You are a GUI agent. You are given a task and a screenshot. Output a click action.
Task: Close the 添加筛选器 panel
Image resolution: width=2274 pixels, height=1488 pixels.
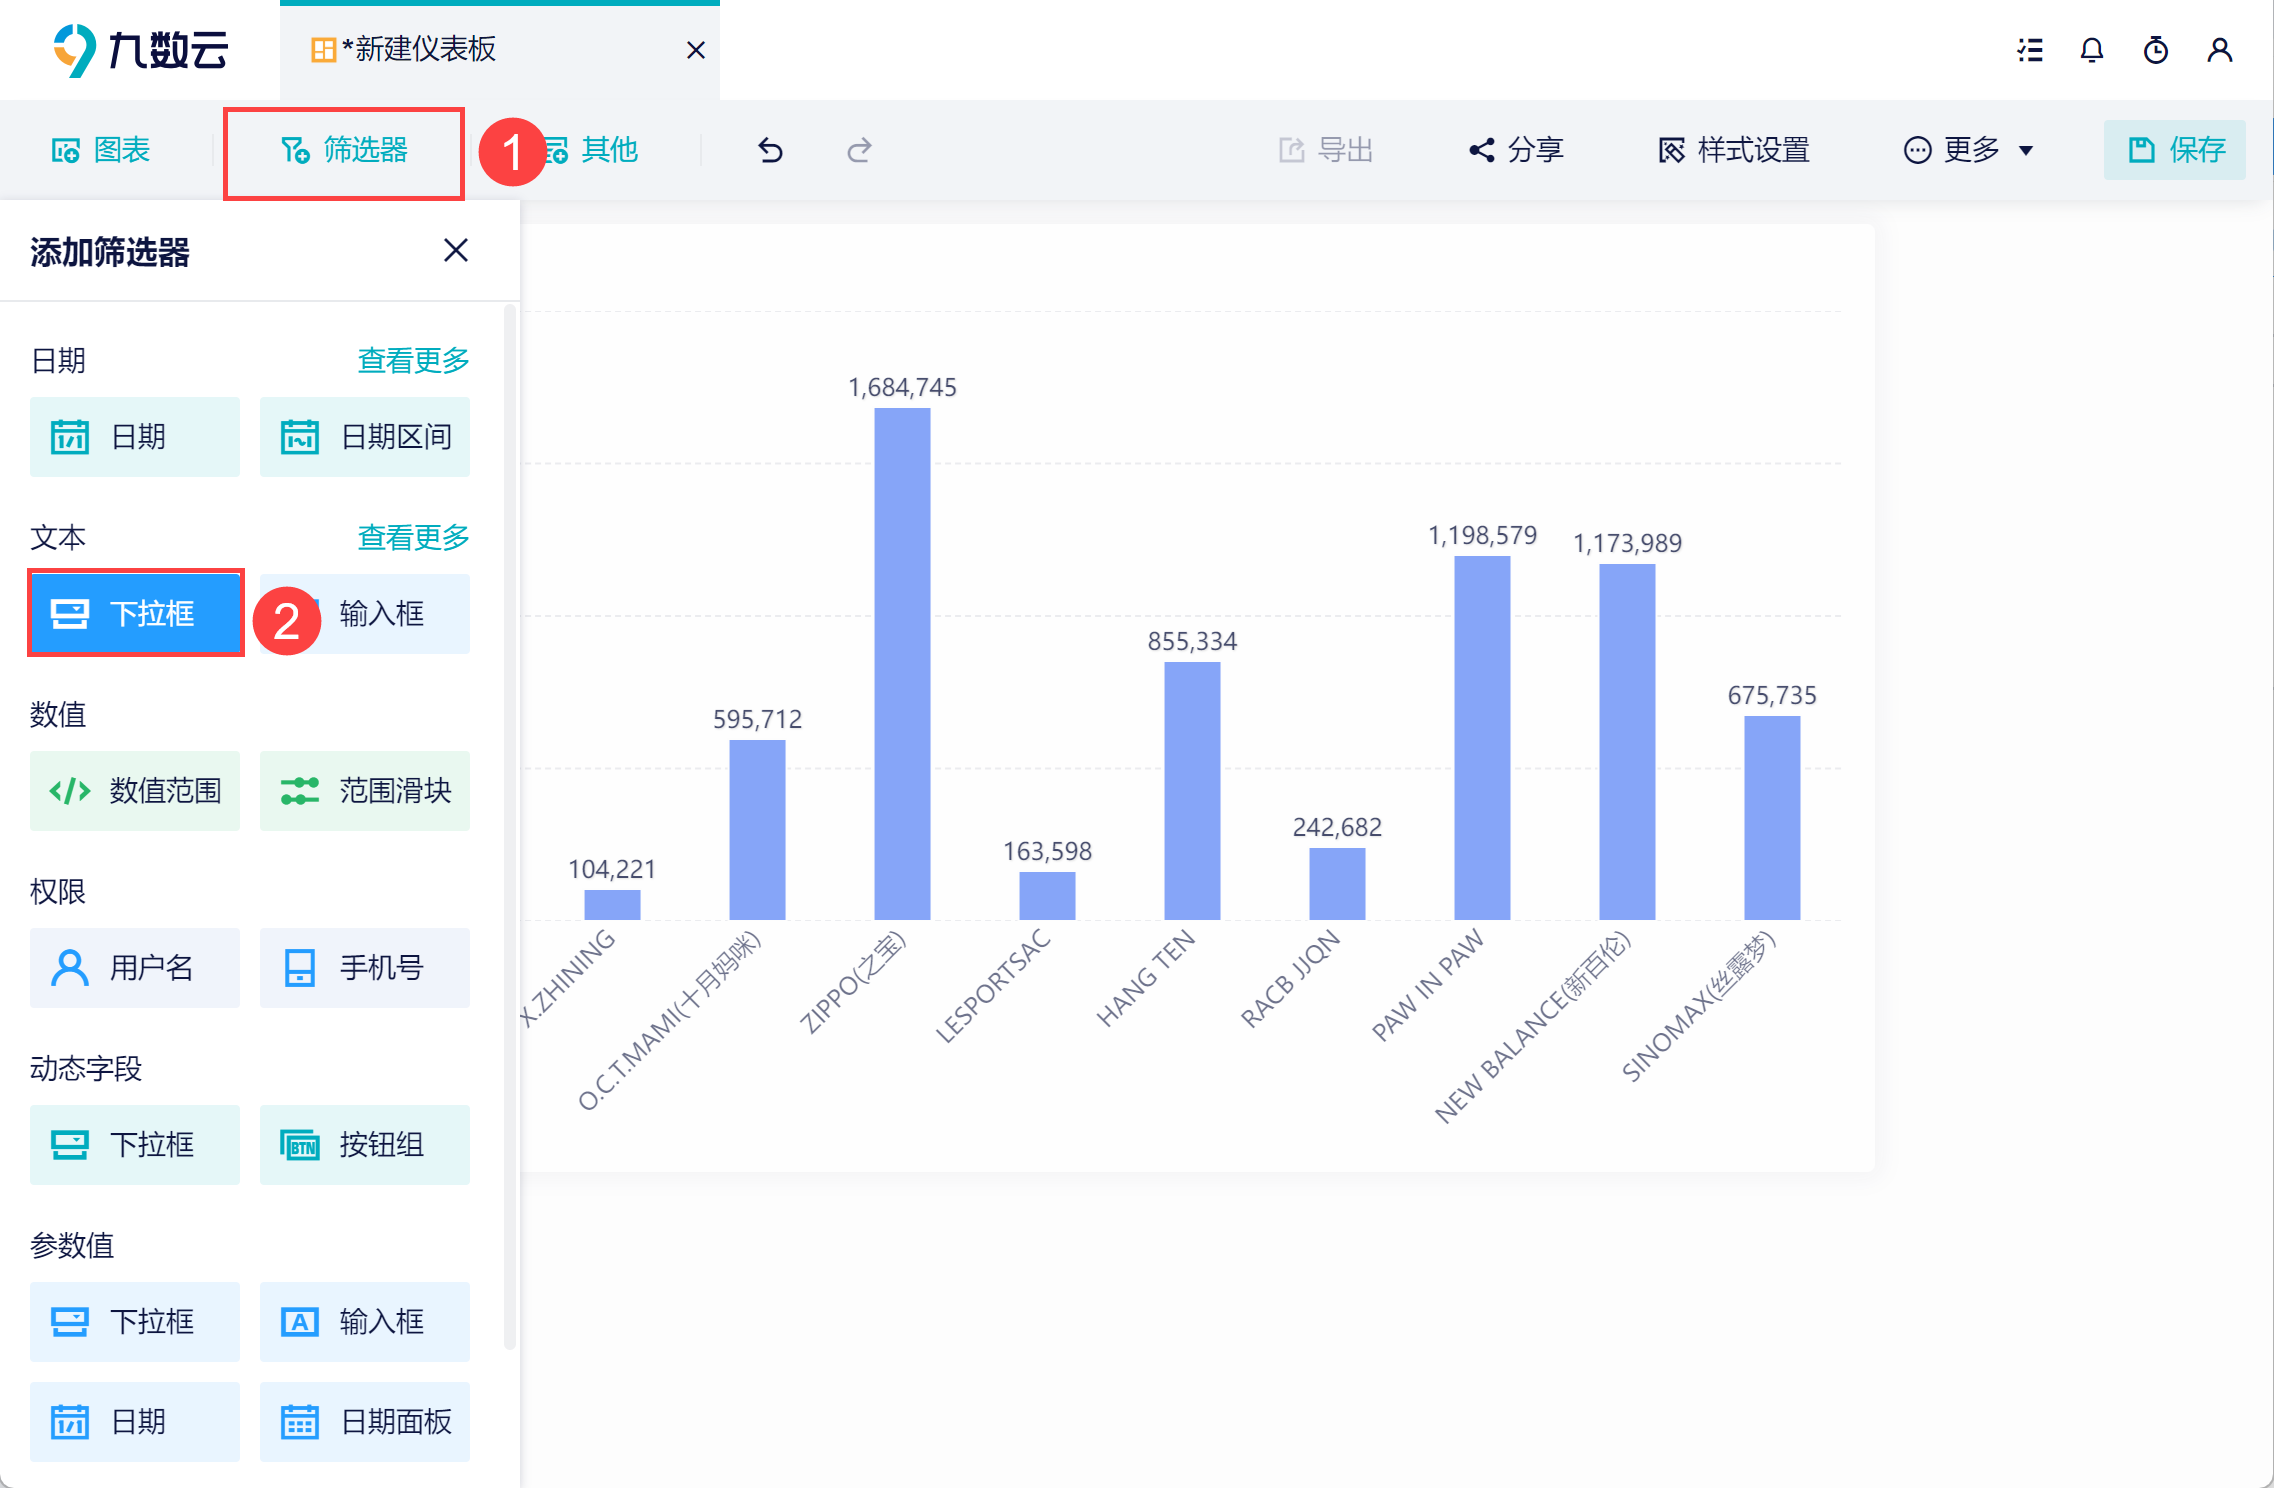click(456, 250)
